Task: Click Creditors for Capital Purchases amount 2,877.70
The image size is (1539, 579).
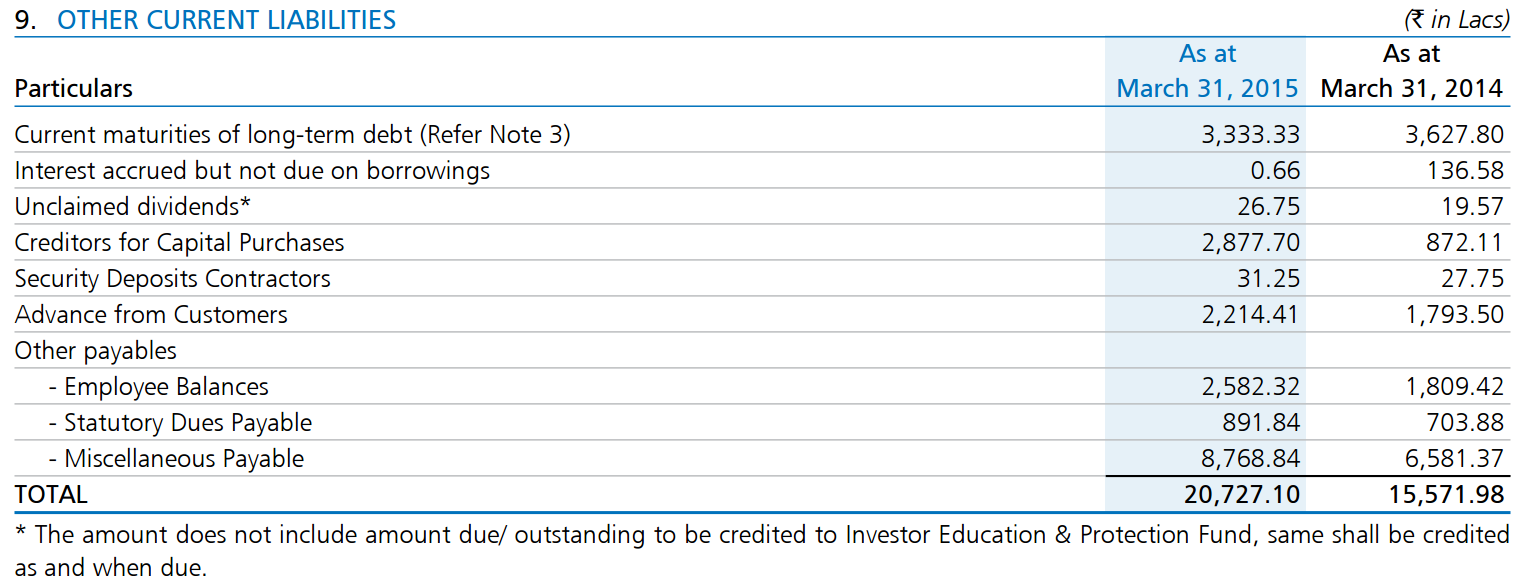Action: (1250, 243)
